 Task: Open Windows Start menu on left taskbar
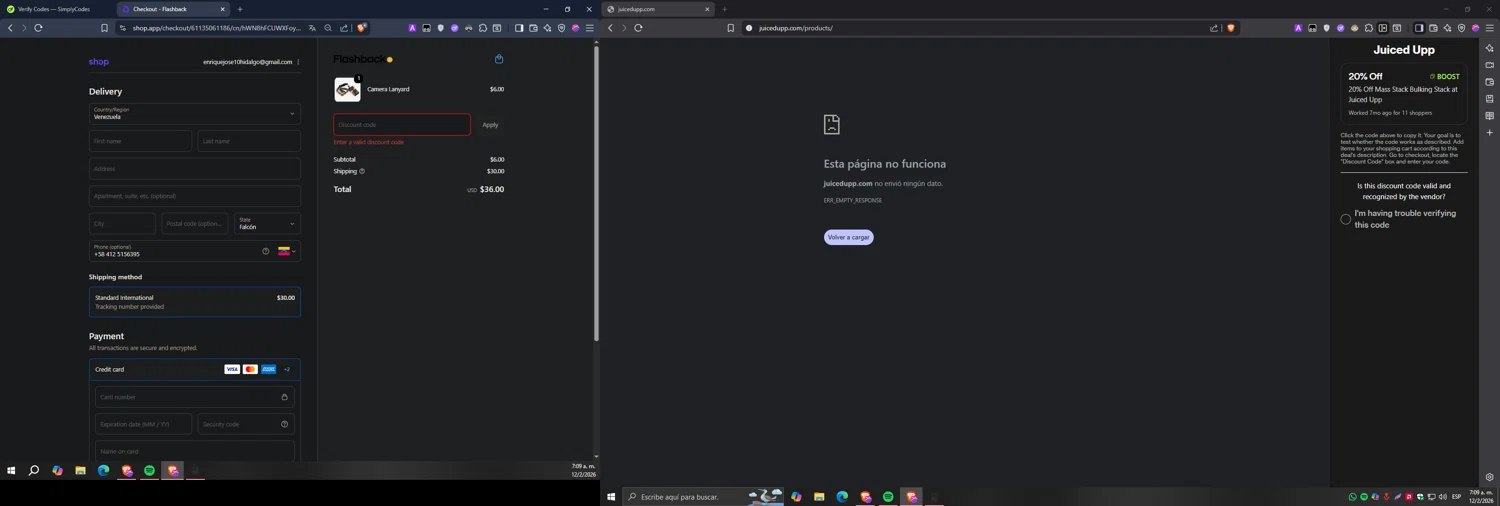pyautogui.click(x=11, y=470)
